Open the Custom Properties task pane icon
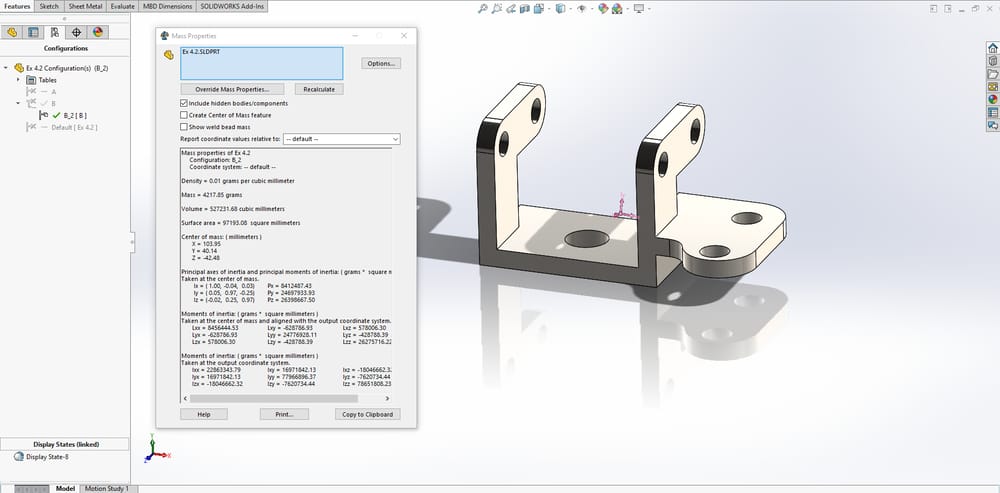Viewport: 1000px width, 493px height. tap(992, 112)
